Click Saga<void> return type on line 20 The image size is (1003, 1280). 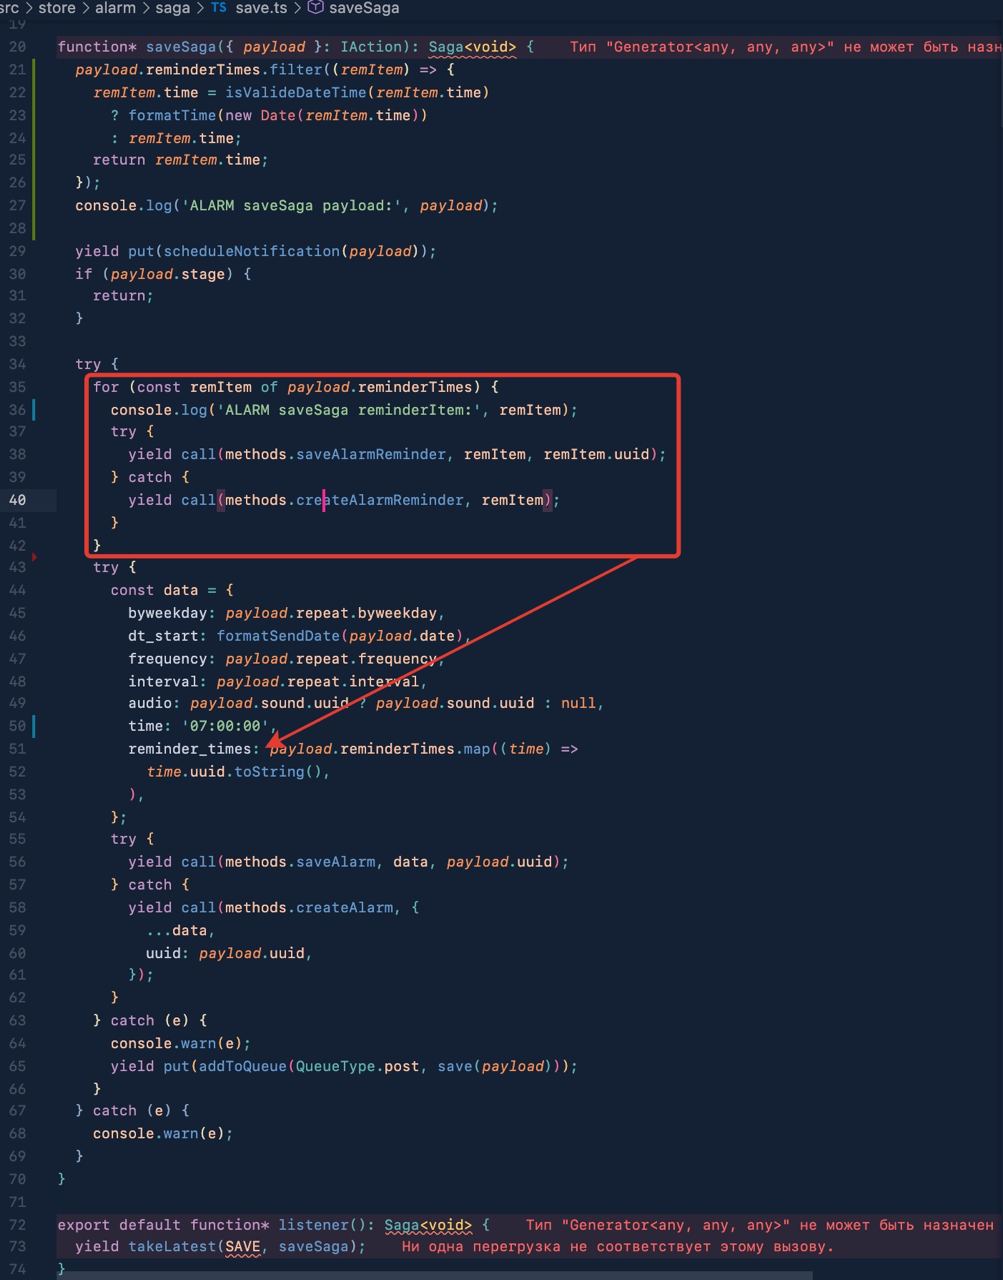tap(473, 47)
